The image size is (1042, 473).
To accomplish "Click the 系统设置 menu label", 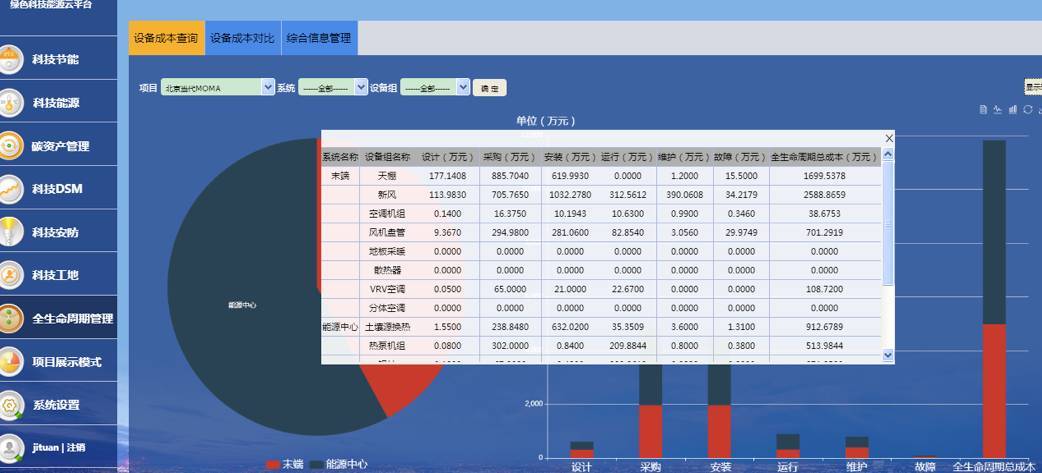I will 56,405.
